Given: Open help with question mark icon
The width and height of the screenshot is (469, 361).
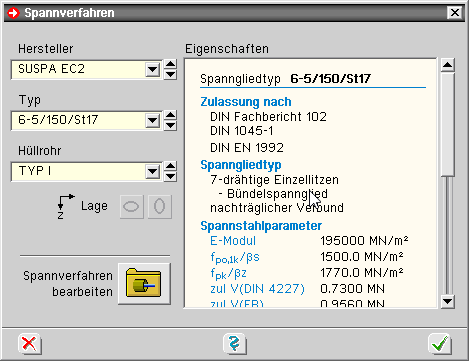Looking at the screenshot, I should [x=234, y=344].
